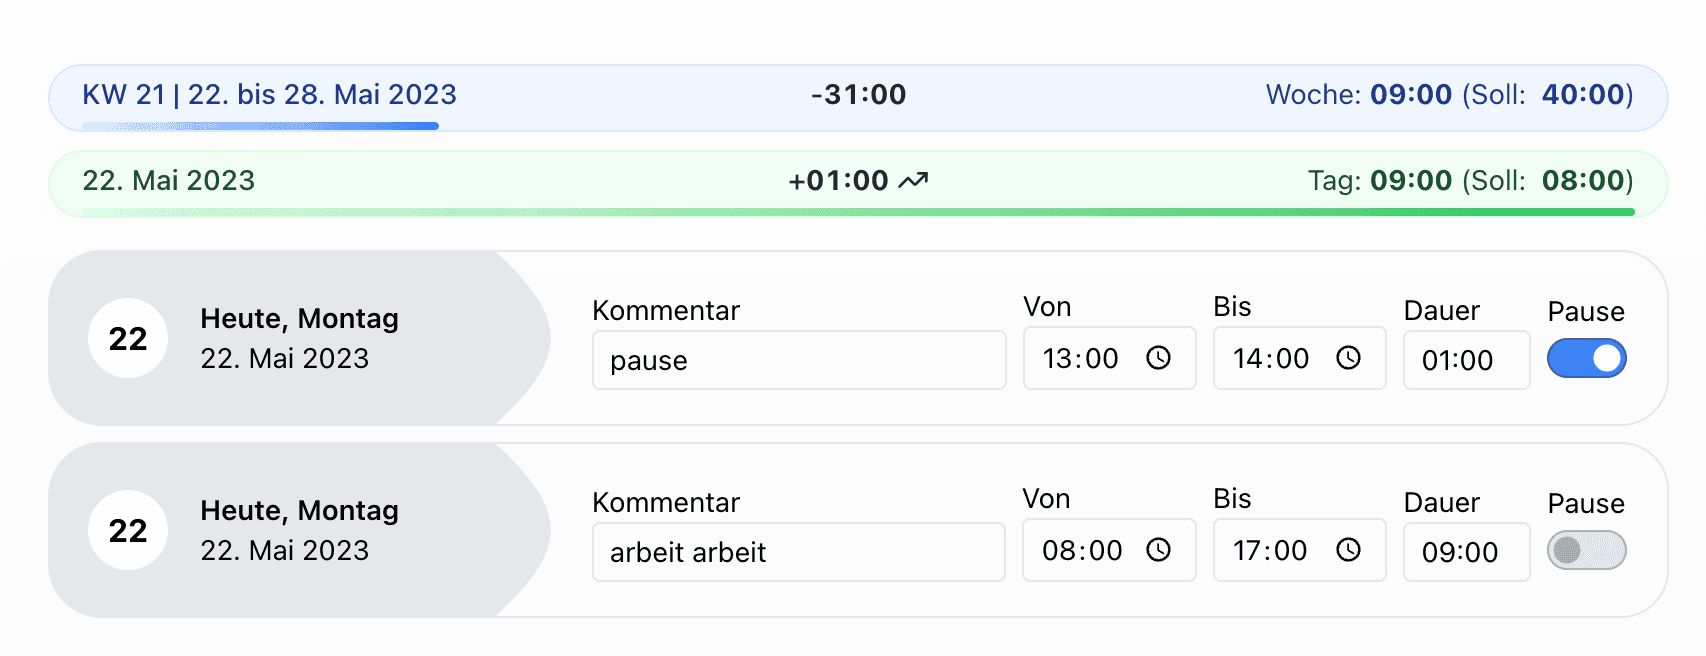Click clock icon in pause entry Von field
Viewport: 1706px width, 656px height.
1158,358
